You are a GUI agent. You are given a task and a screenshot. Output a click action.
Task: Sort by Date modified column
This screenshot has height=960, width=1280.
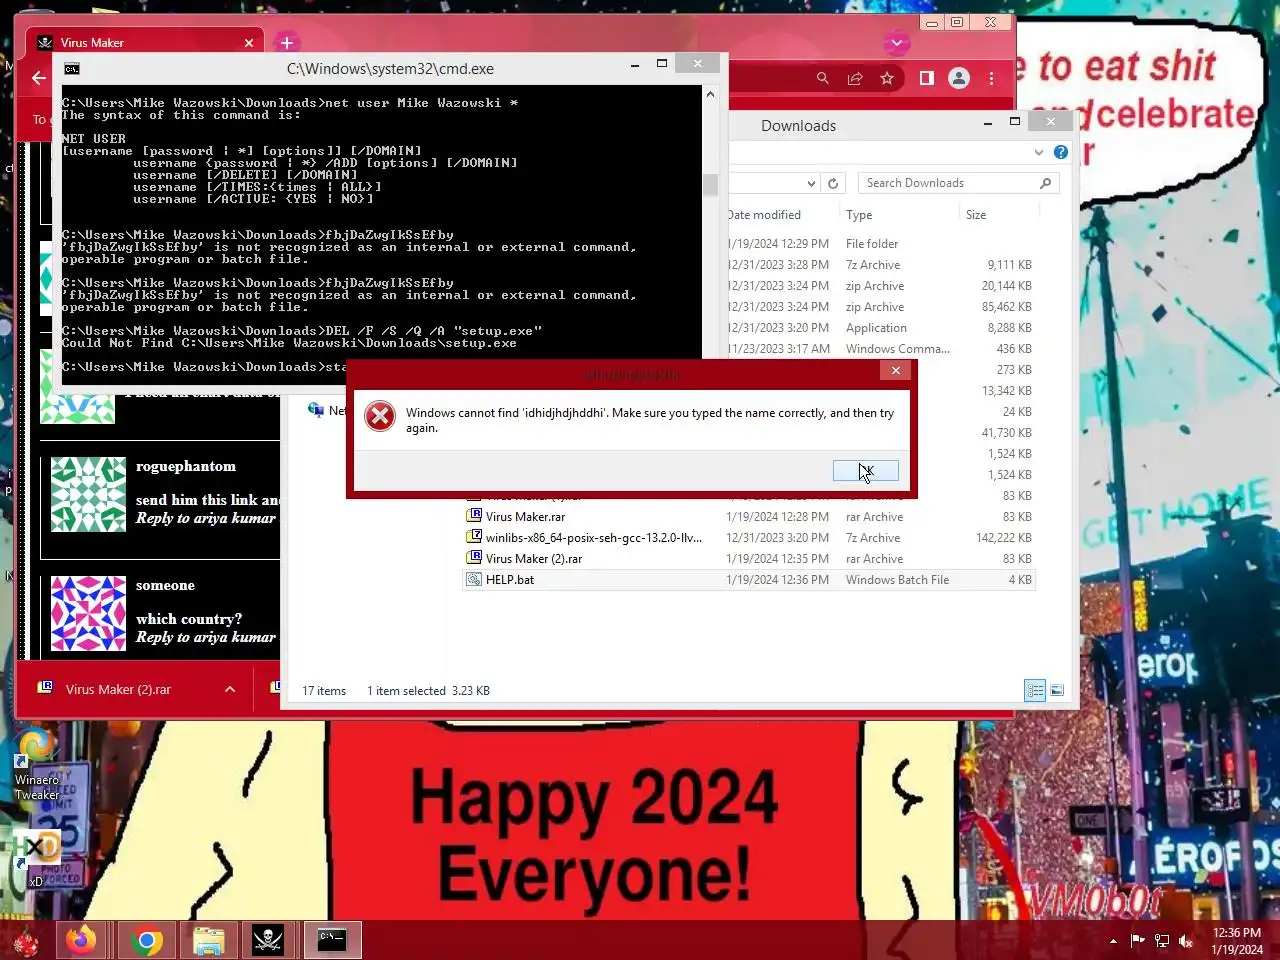[765, 215]
